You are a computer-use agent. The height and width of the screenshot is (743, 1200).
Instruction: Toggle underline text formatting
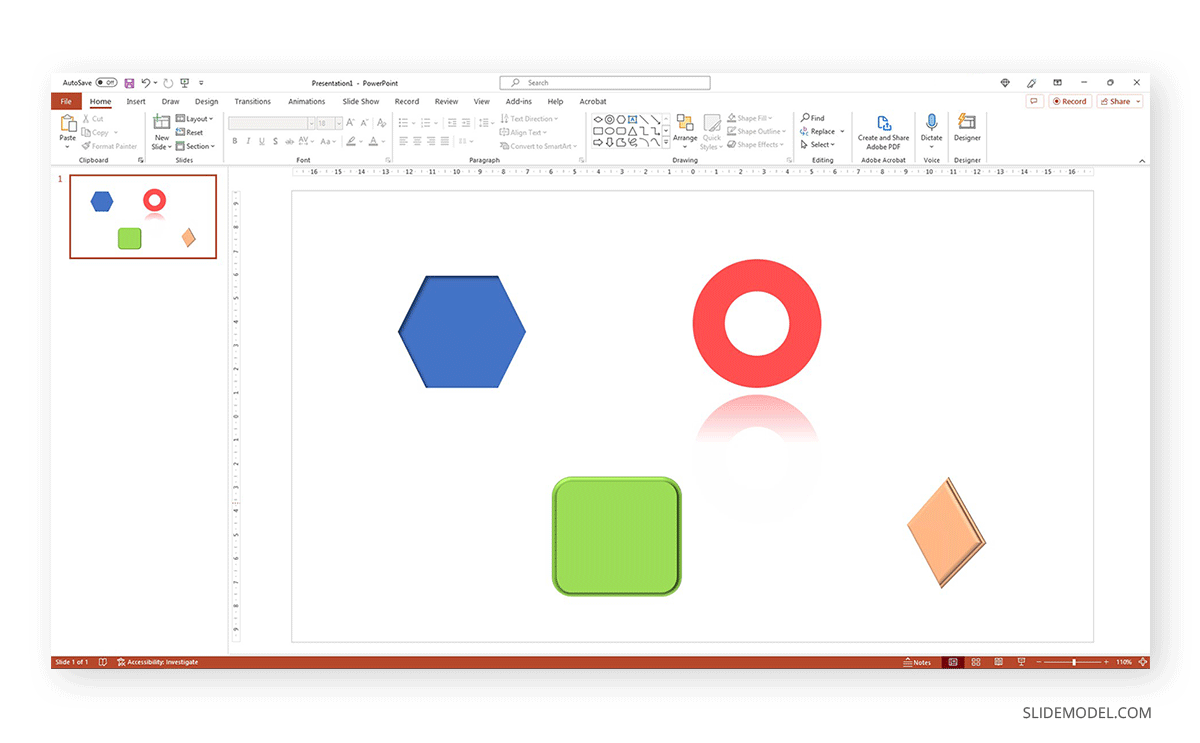(261, 141)
